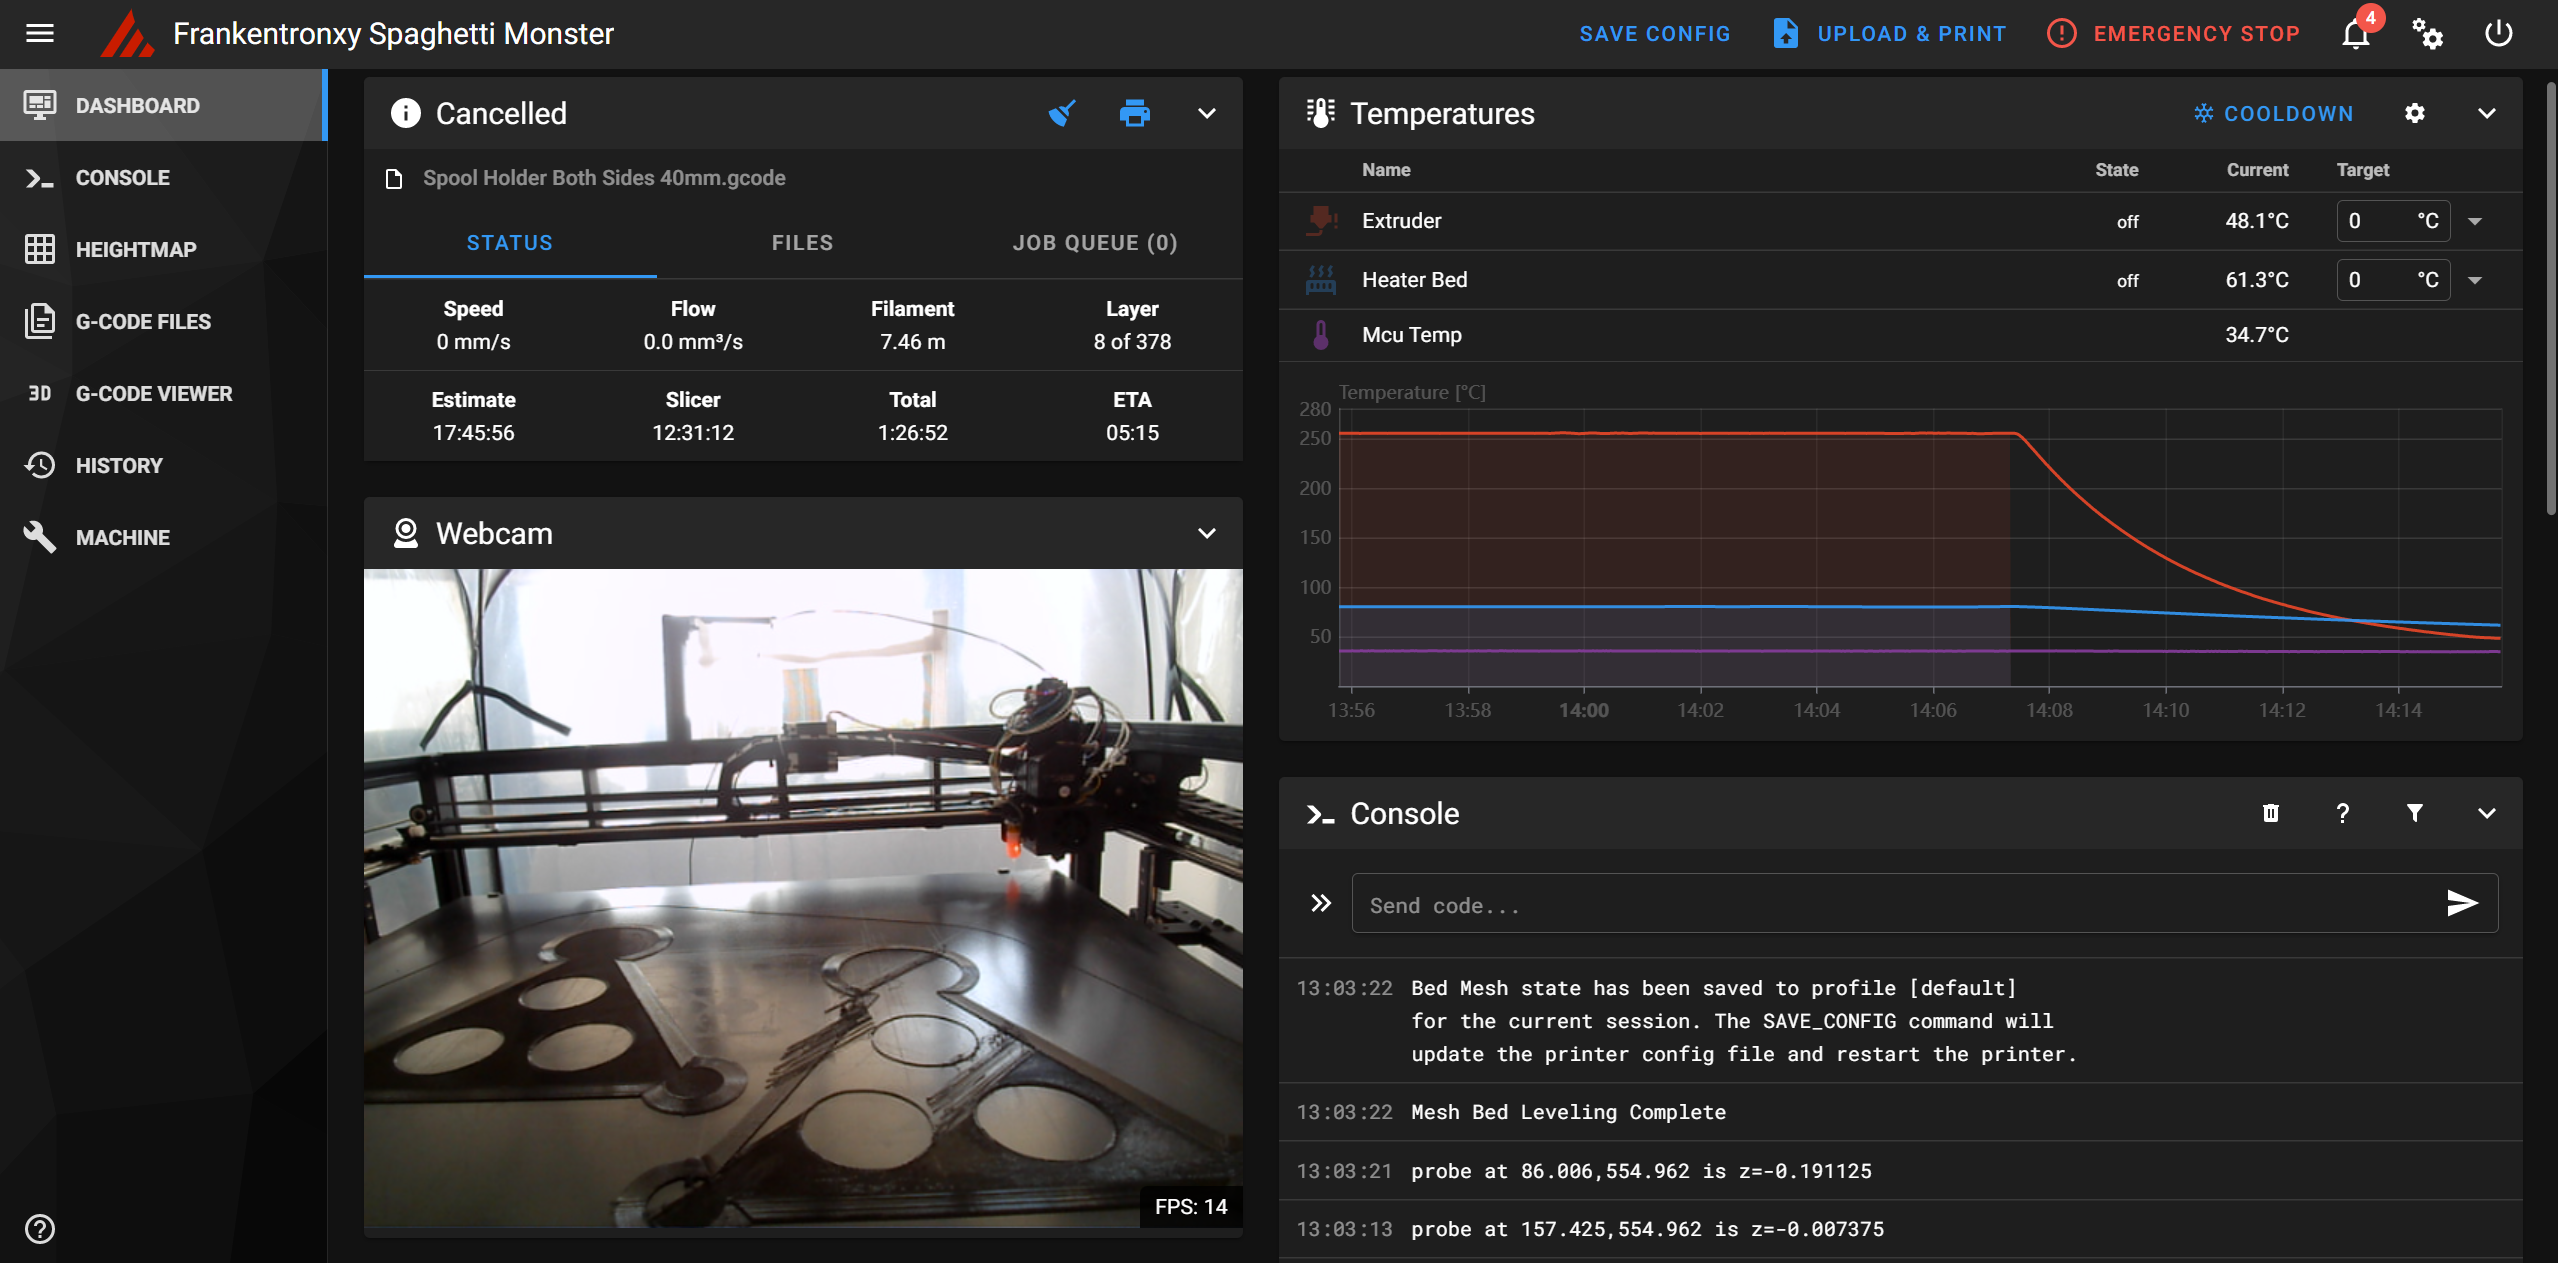The width and height of the screenshot is (2558, 1263).
Task: Switch to the Files tab
Action: 802,243
